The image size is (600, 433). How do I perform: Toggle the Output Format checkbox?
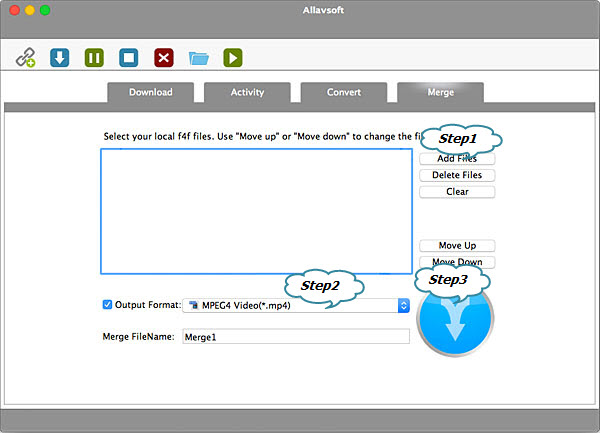point(107,304)
